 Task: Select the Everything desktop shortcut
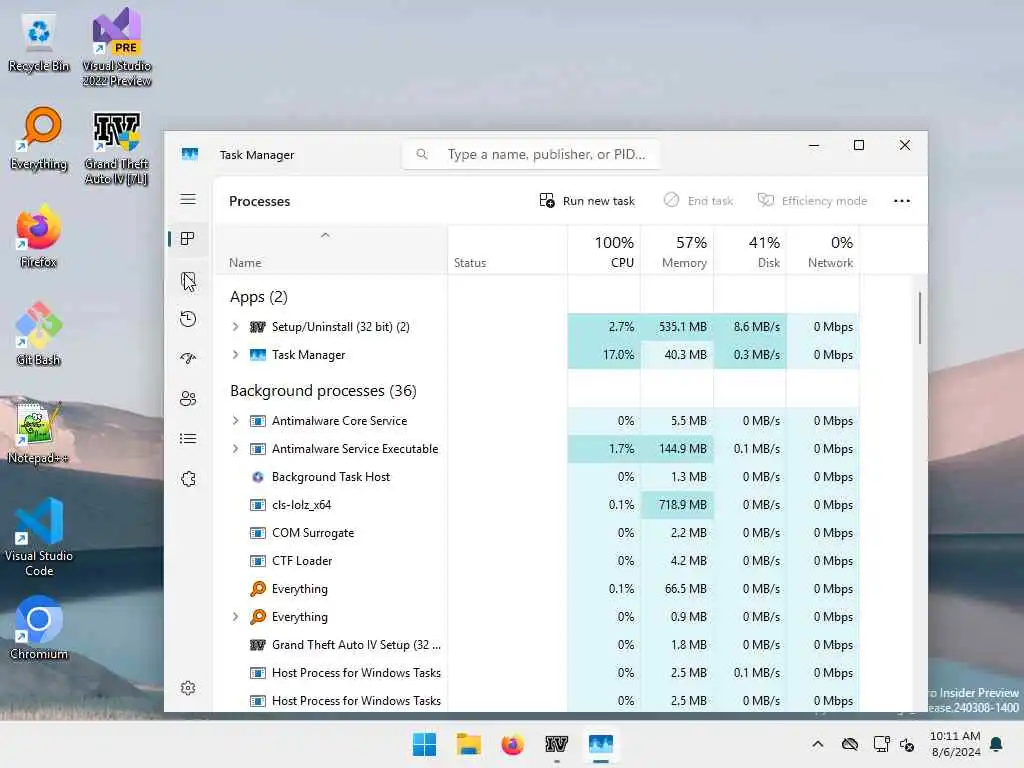[39, 139]
